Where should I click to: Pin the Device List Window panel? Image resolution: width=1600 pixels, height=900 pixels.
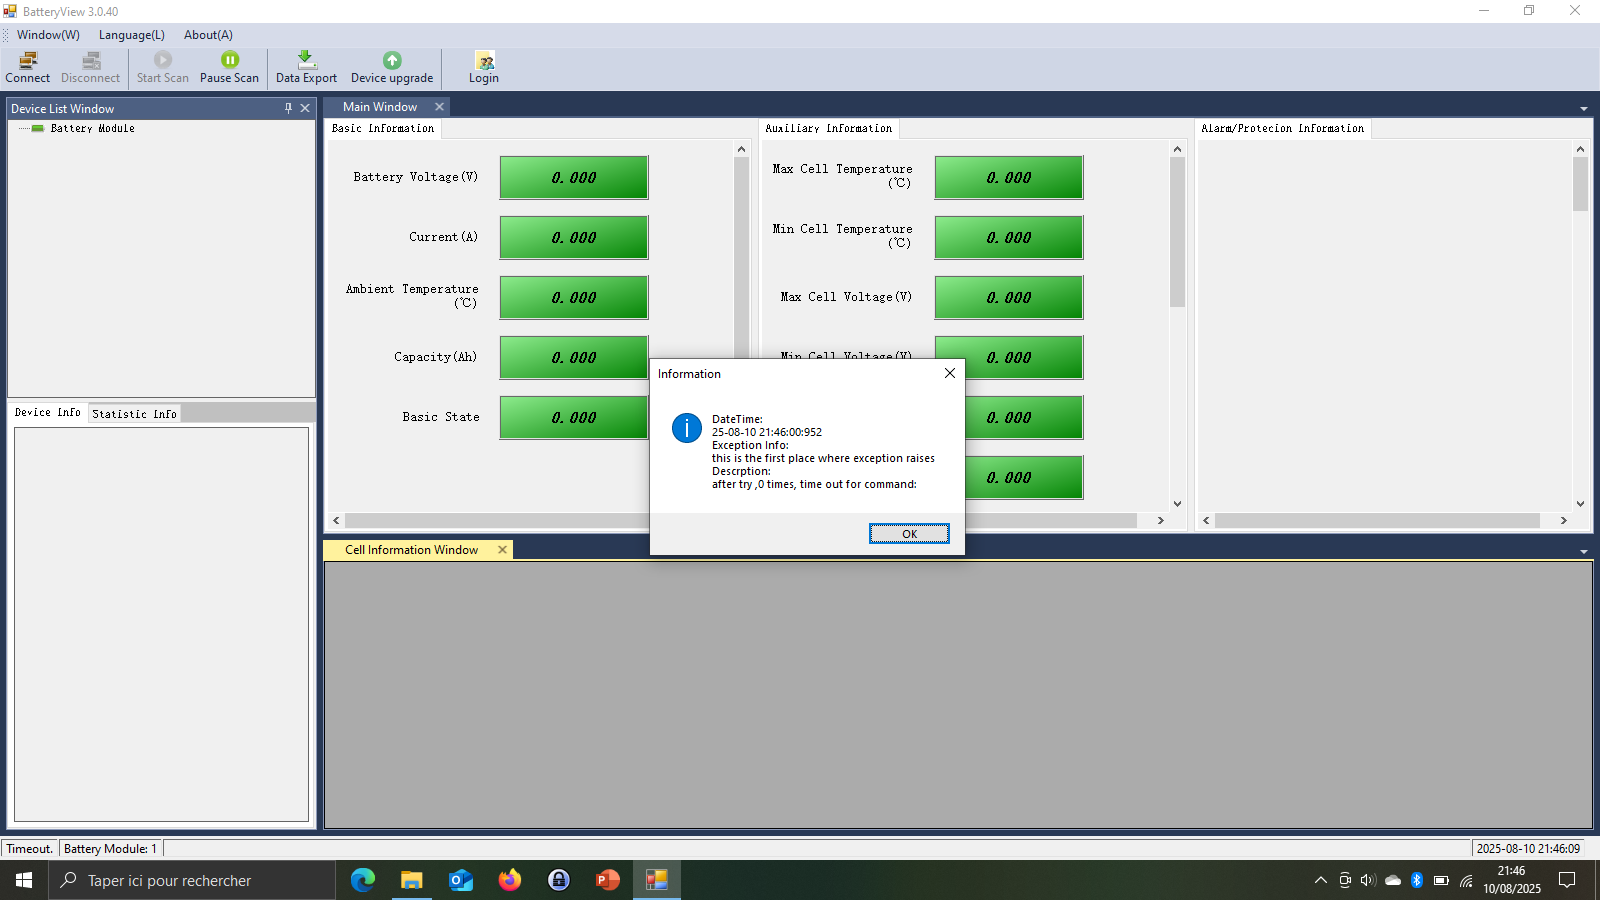288,108
